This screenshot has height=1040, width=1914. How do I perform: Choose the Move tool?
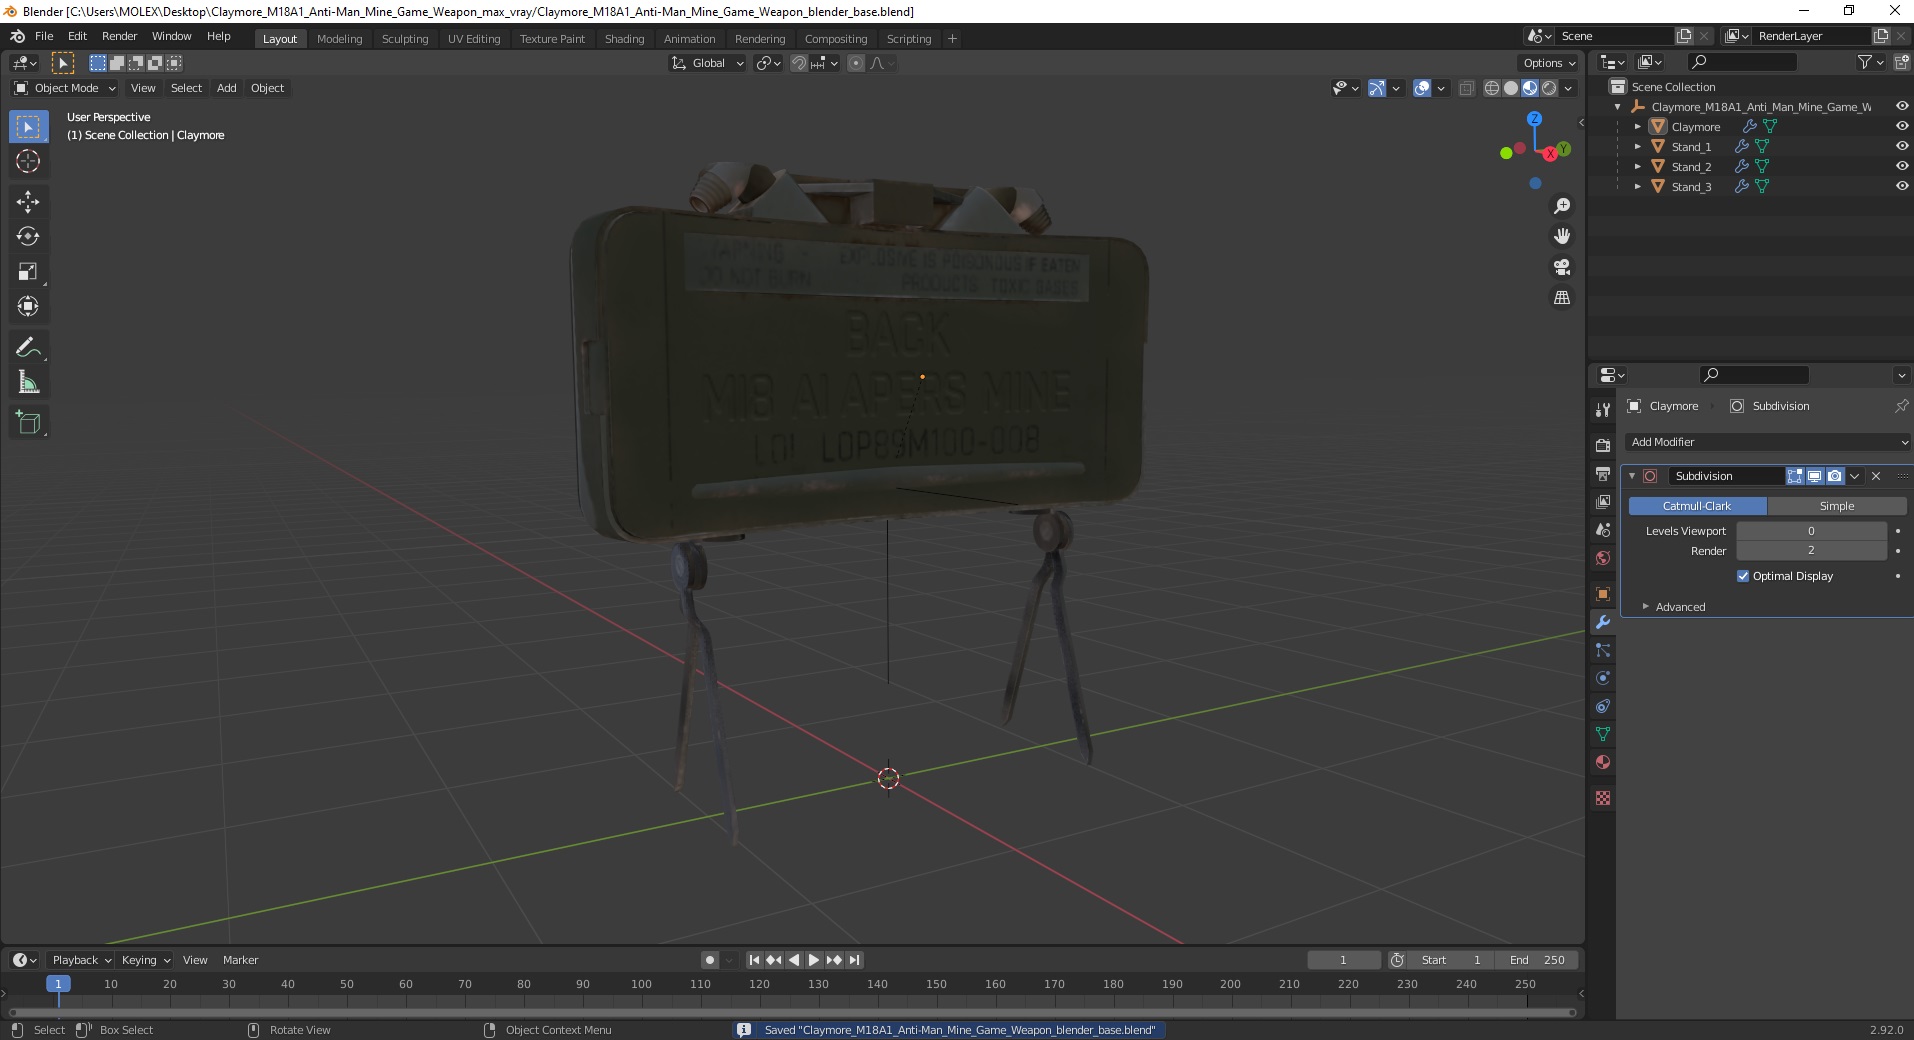coord(28,202)
